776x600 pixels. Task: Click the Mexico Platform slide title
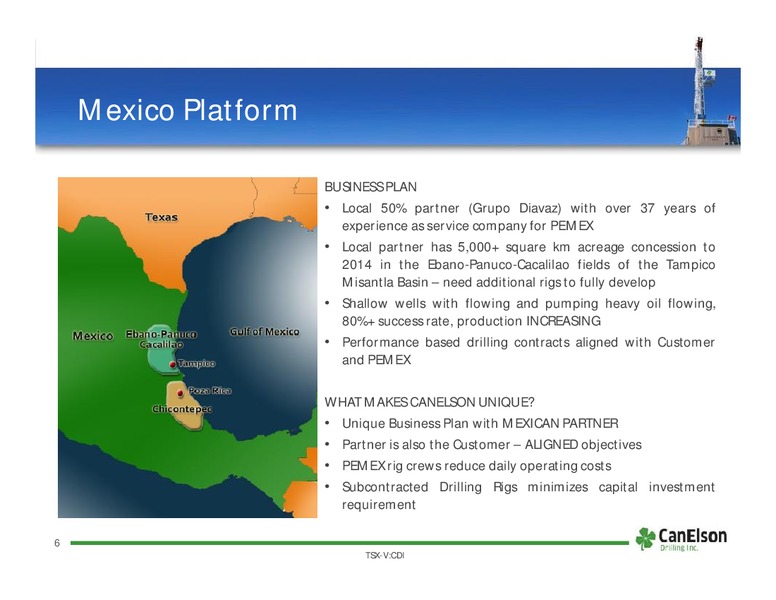tap(188, 109)
